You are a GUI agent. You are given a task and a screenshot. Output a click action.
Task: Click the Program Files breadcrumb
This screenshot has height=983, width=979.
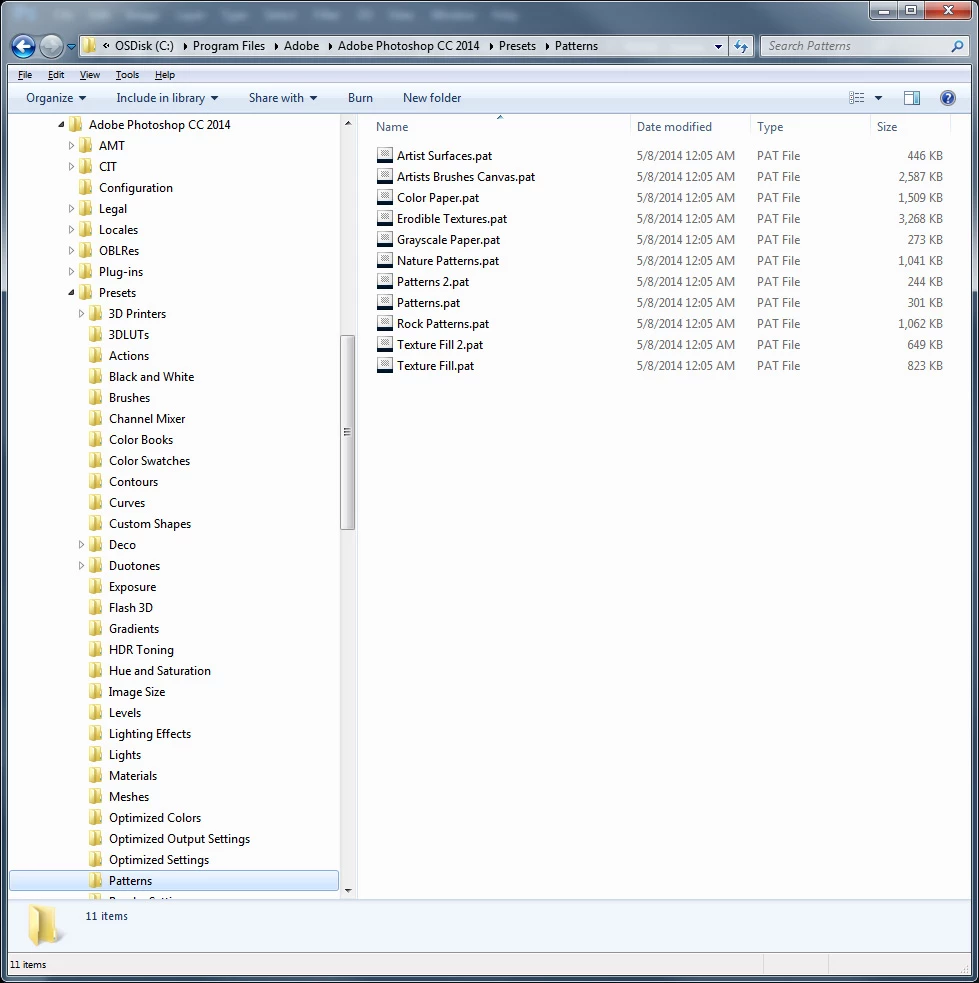(229, 46)
